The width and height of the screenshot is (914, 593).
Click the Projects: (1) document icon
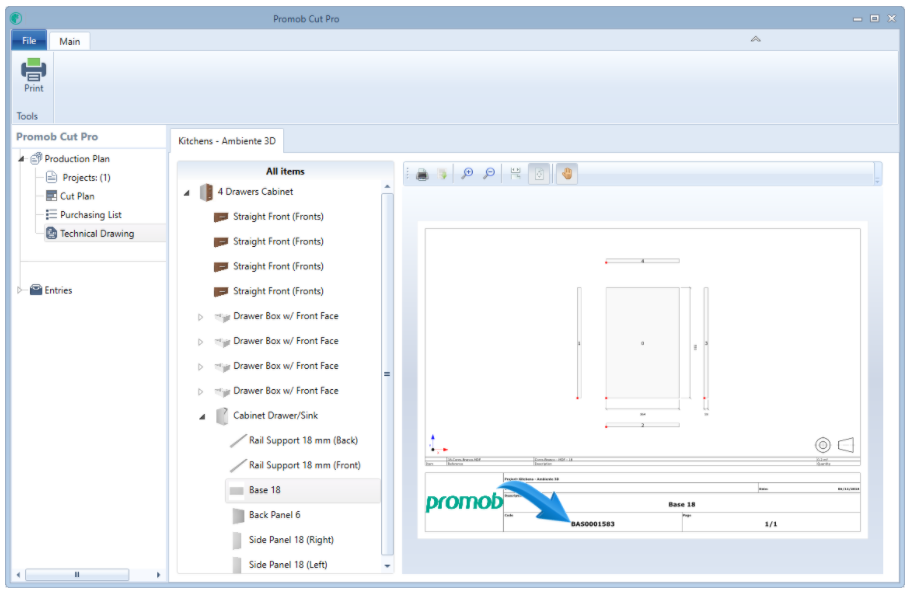coord(51,177)
